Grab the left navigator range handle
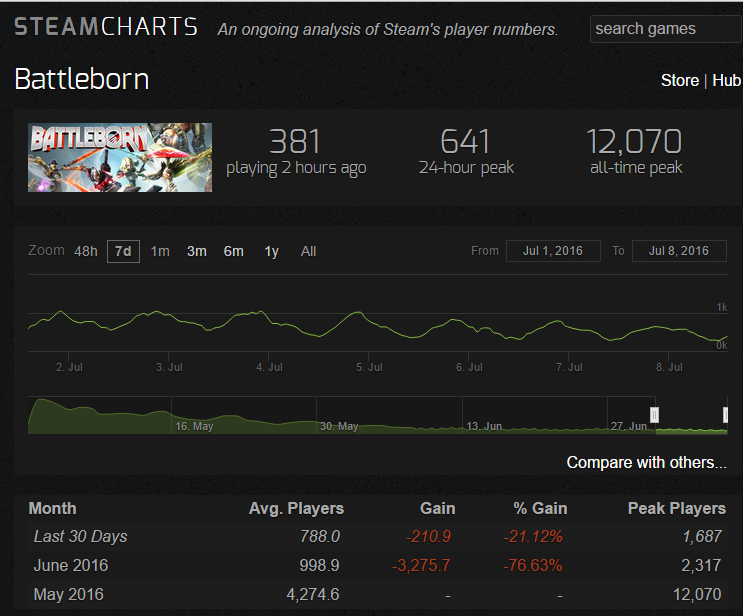 point(654,415)
